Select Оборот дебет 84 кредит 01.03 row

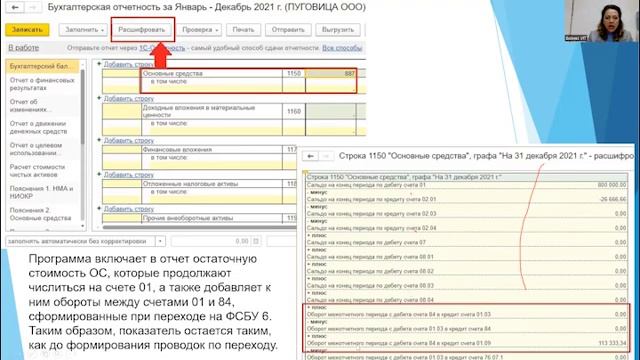coord(467,314)
